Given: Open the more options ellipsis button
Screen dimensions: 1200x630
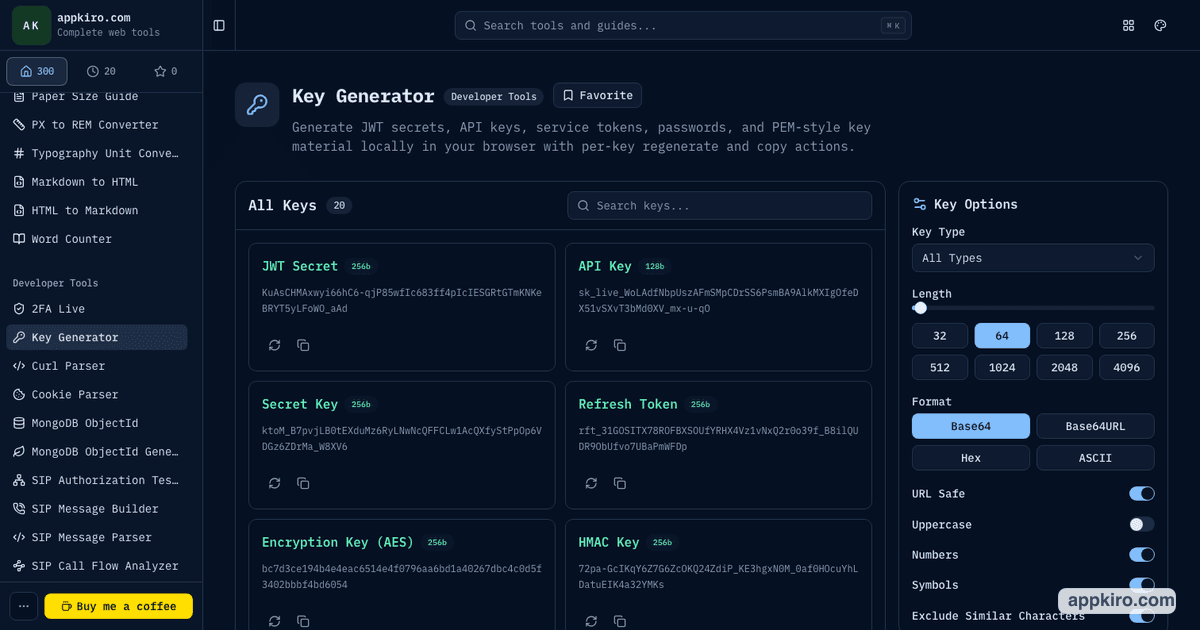Looking at the screenshot, I should pyautogui.click(x=24, y=606).
